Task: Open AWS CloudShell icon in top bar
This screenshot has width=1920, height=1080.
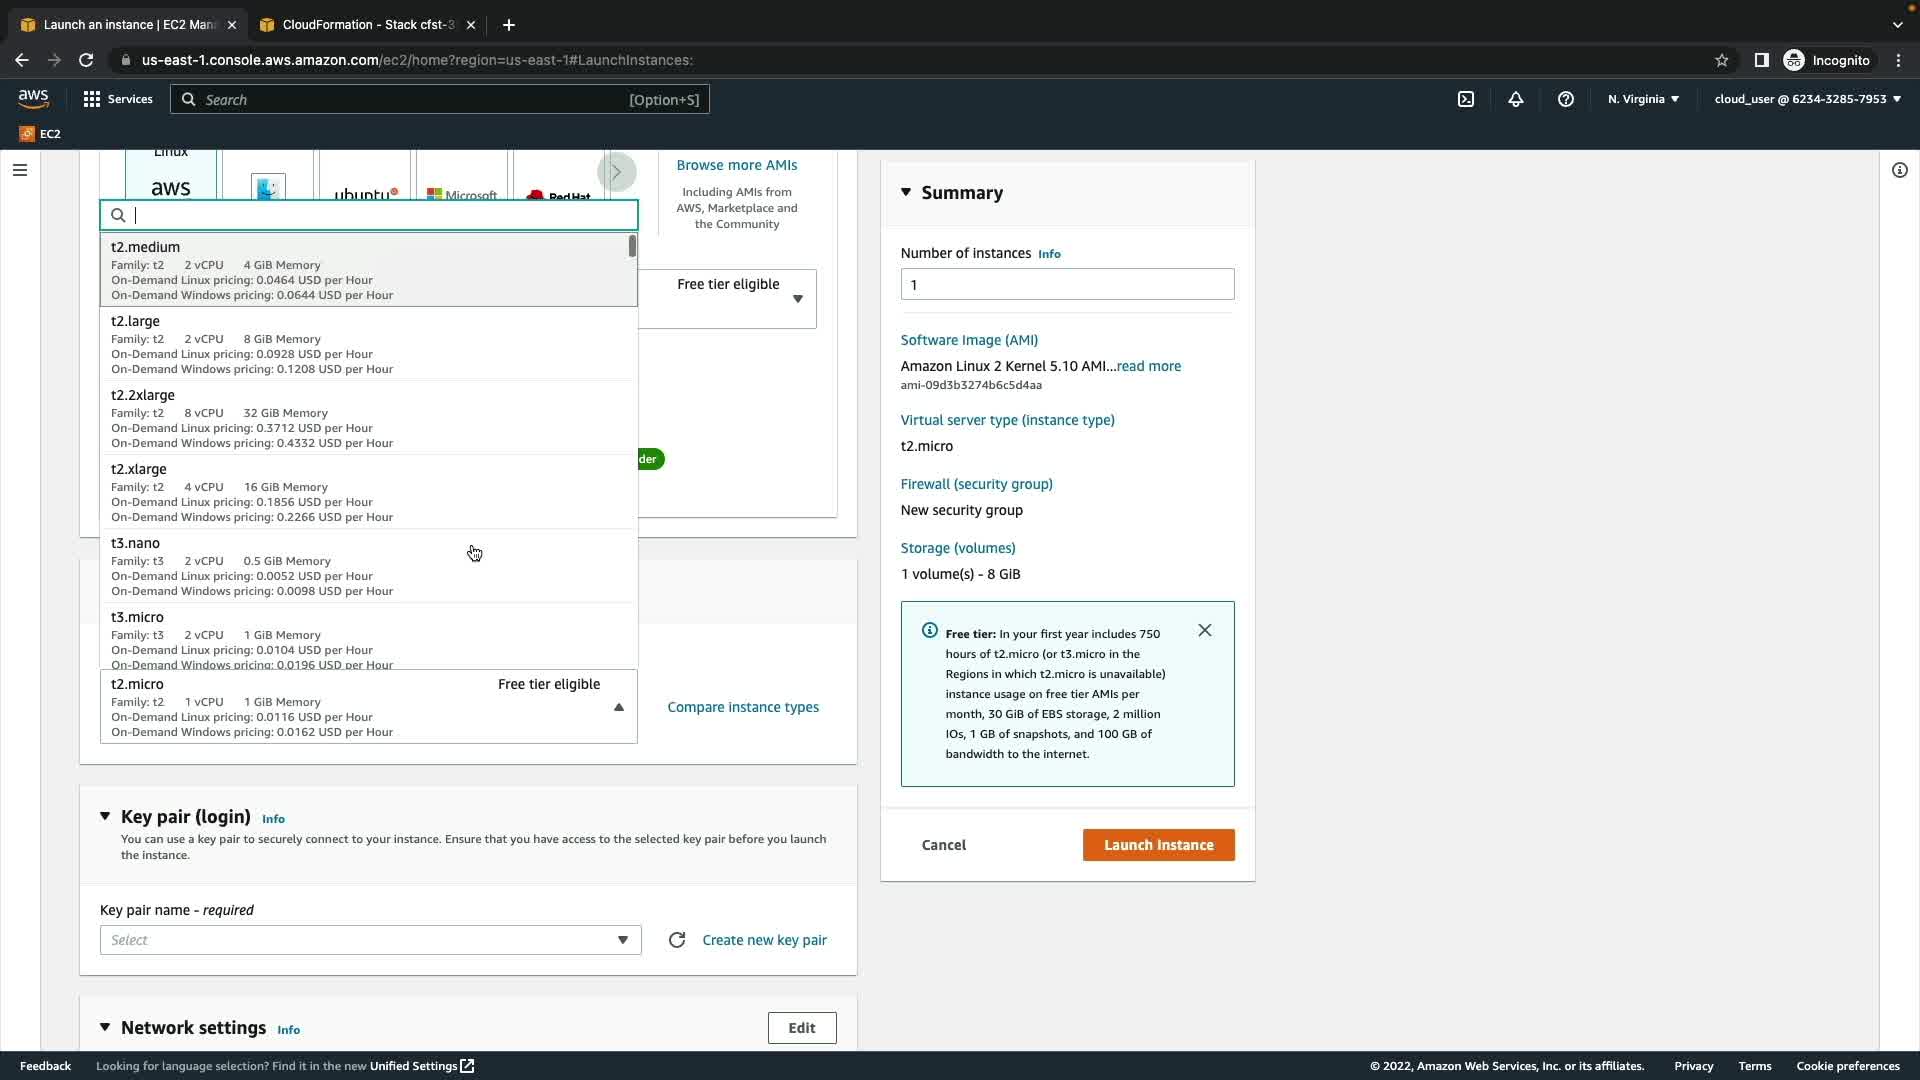Action: pos(1466,99)
